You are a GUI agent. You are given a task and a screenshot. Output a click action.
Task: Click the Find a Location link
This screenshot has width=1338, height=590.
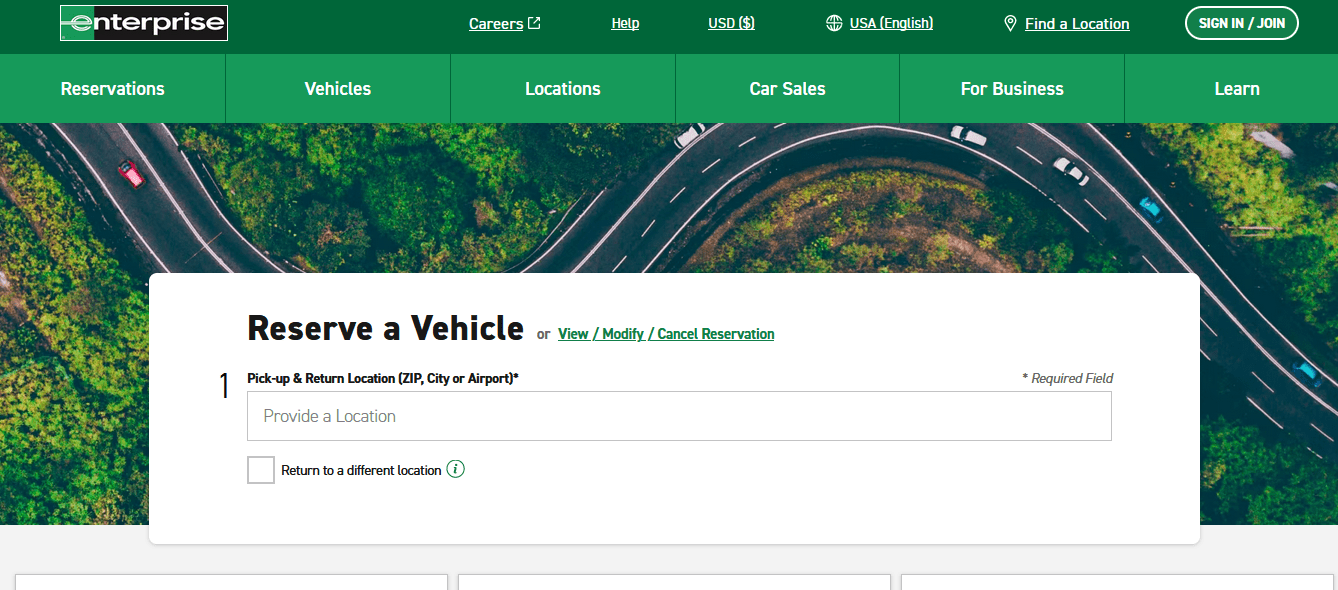point(1077,23)
